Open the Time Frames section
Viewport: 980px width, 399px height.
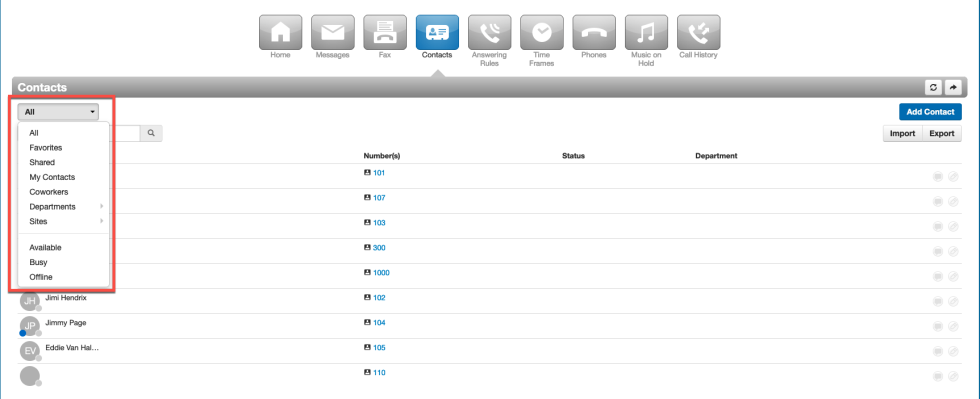[541, 33]
